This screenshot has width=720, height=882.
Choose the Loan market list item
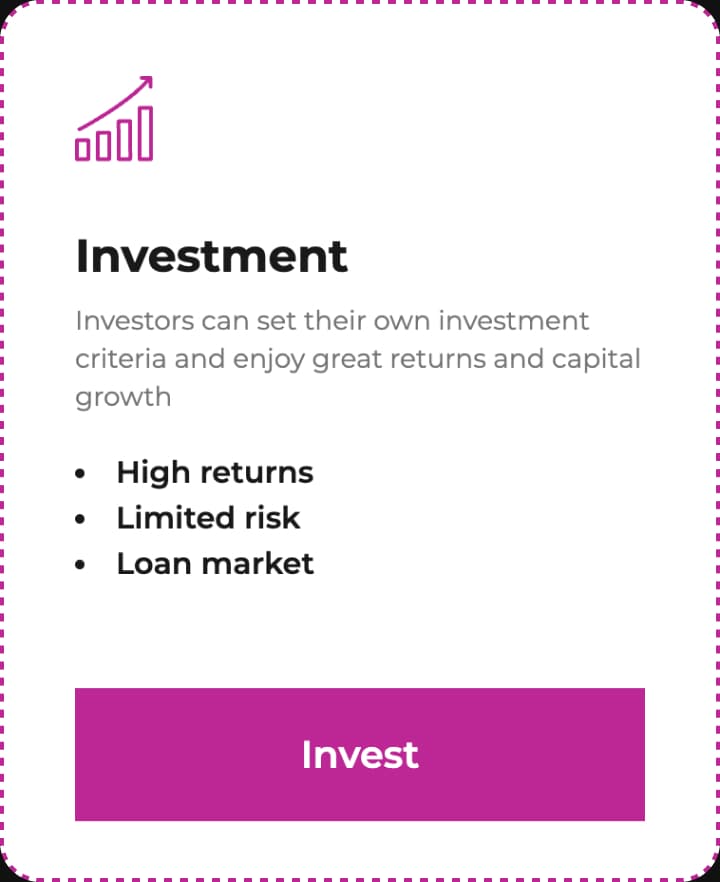[x=215, y=564]
